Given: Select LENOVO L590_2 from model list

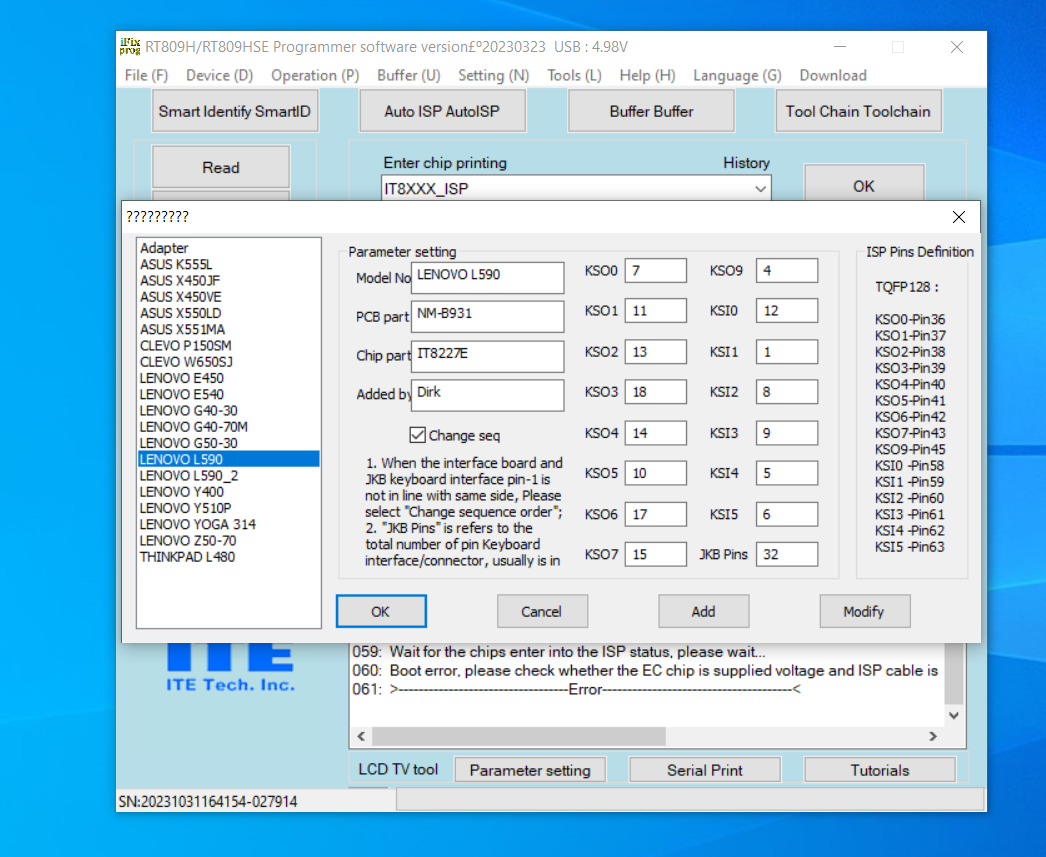Looking at the screenshot, I should point(189,475).
